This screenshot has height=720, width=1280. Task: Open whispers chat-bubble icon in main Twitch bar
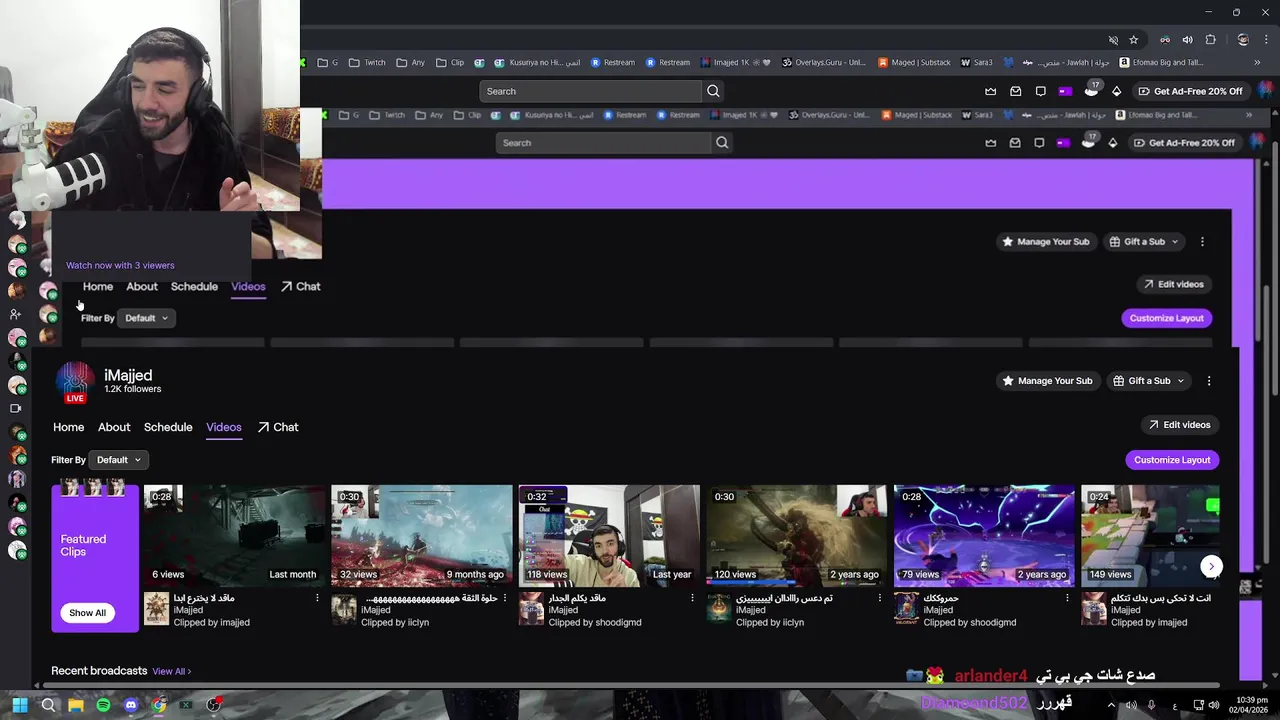pyautogui.click(x=1040, y=91)
